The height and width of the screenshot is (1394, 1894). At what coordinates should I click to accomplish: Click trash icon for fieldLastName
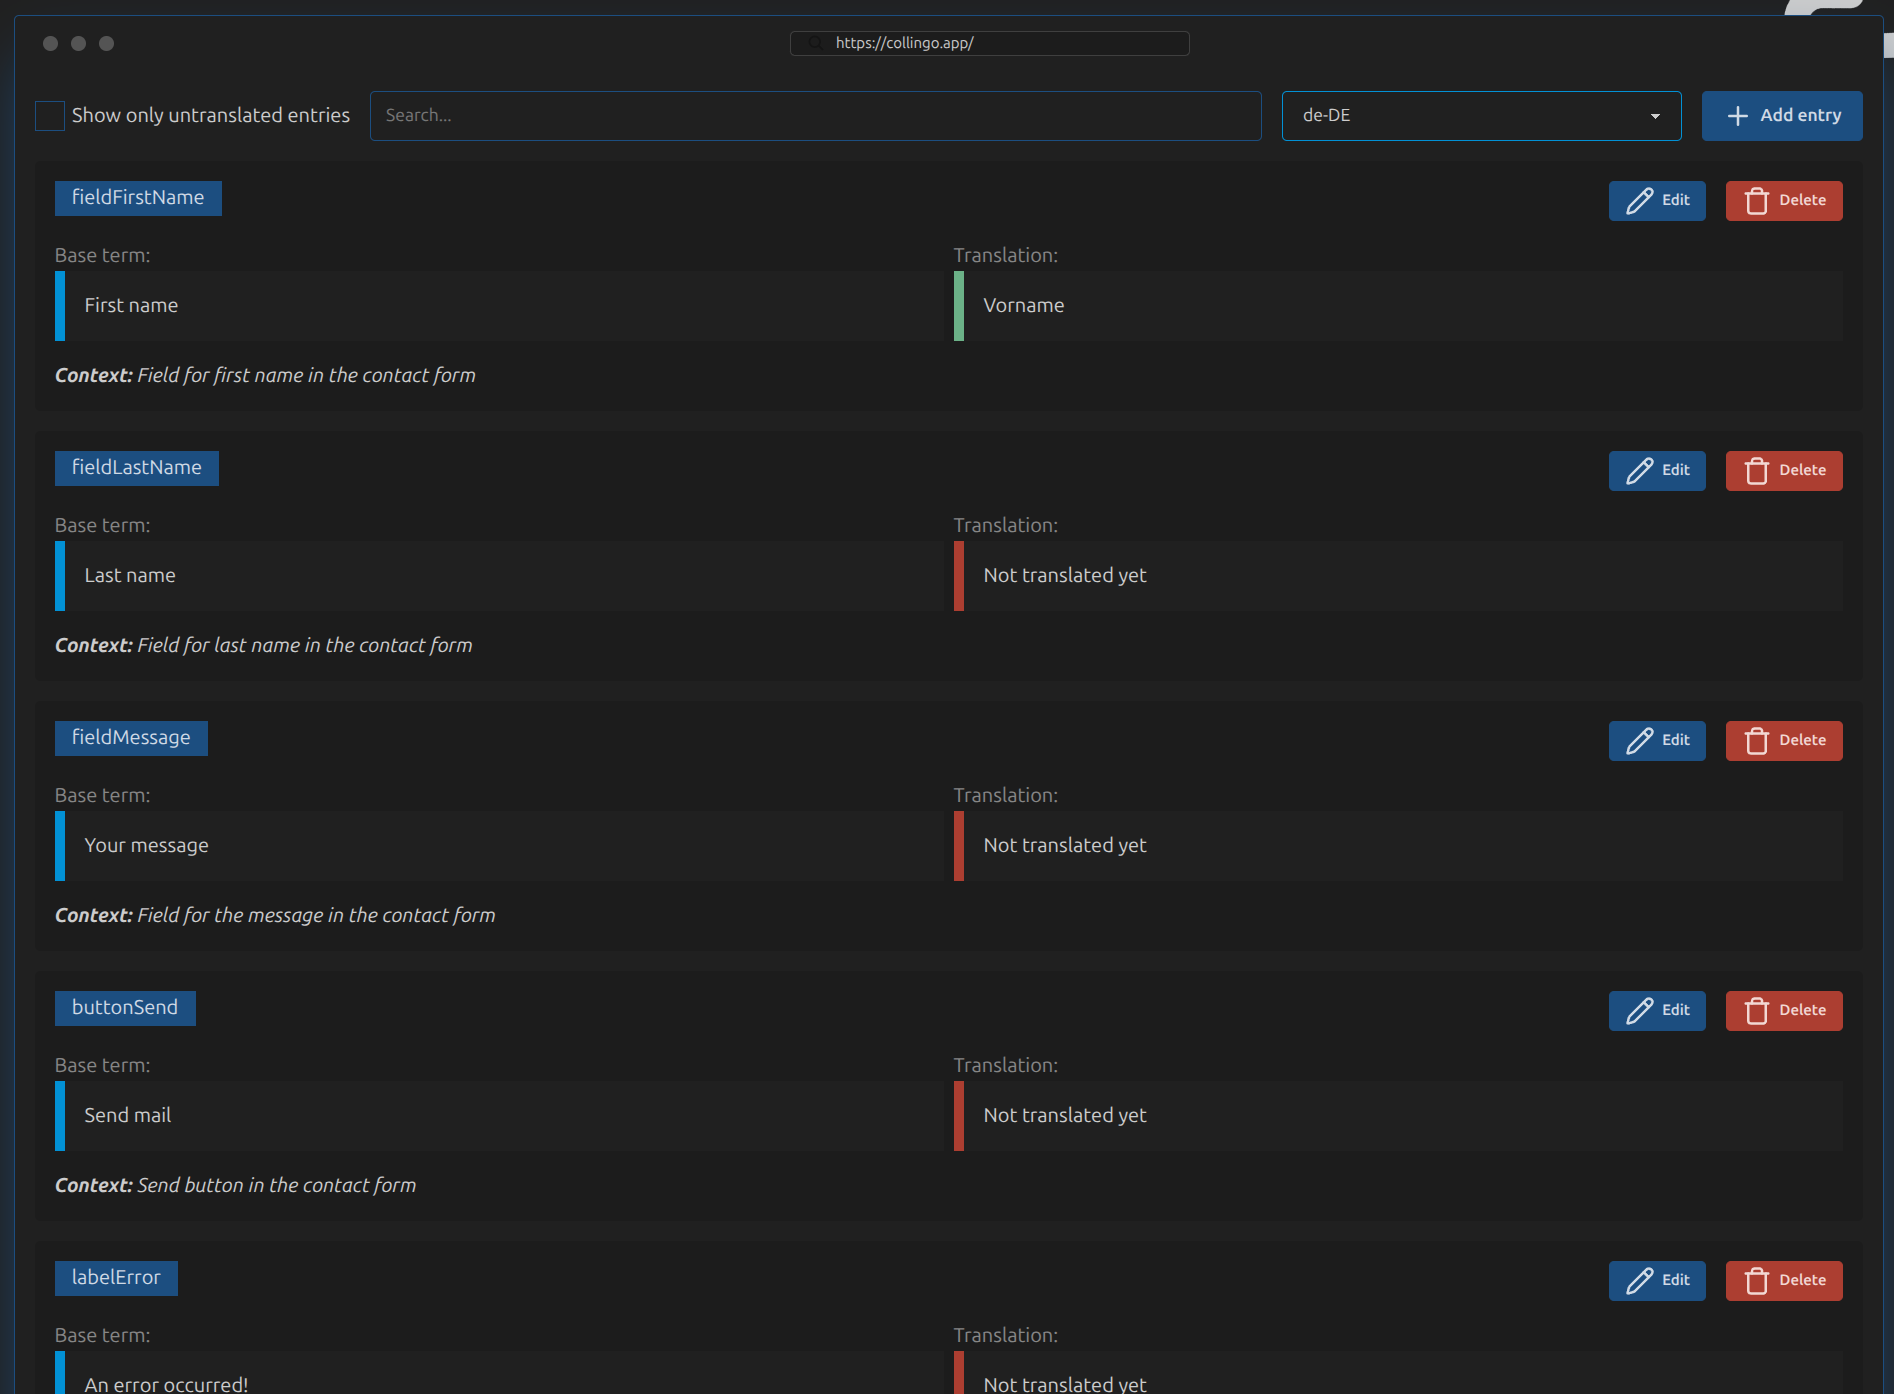tap(1757, 471)
